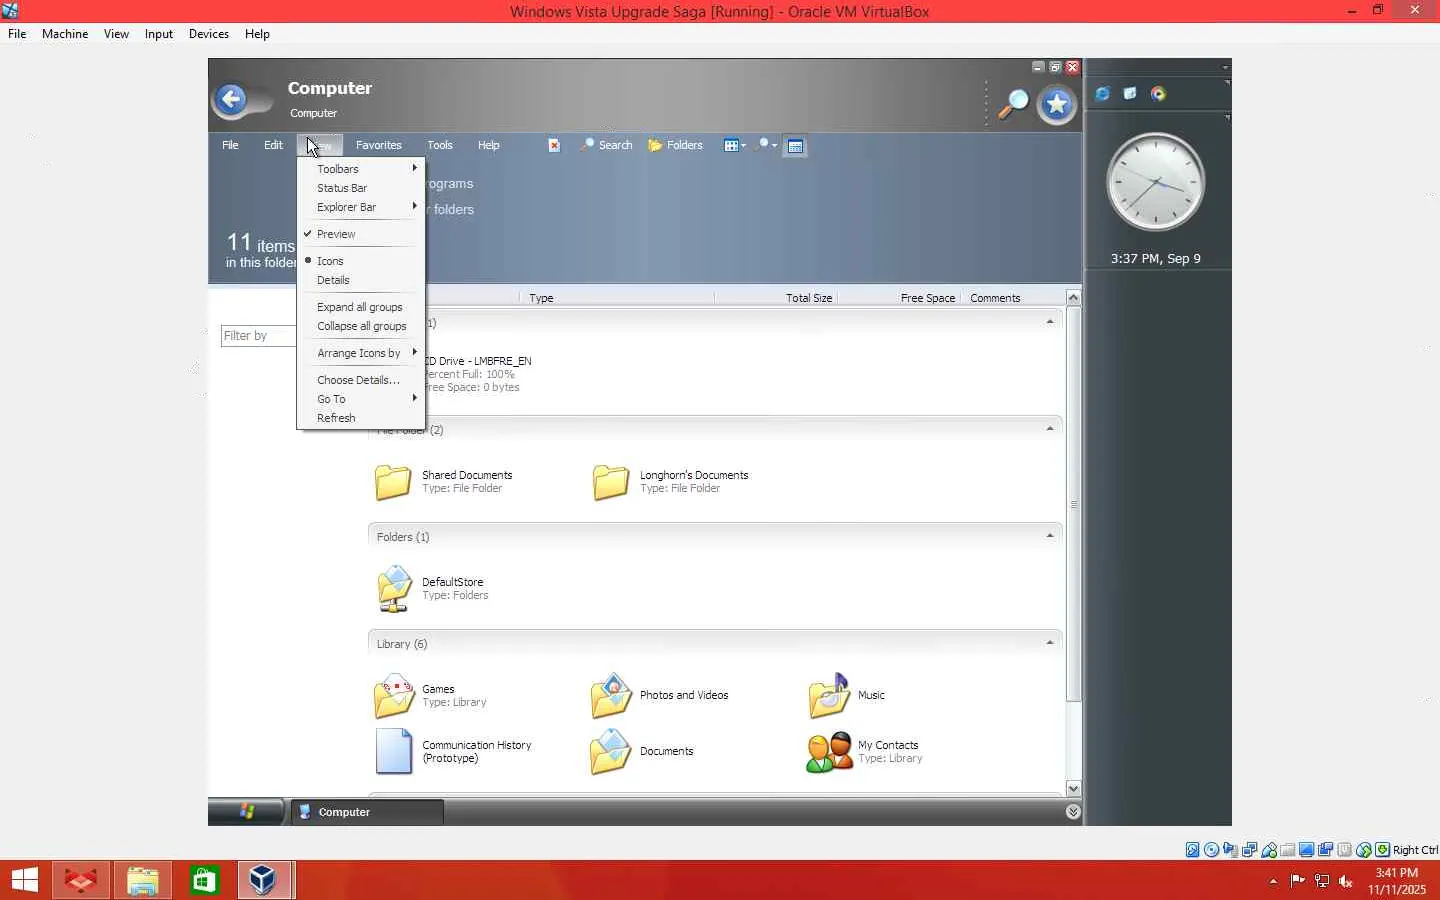Open the VirtualBox Devices menu
The width and height of the screenshot is (1440, 900).
pos(209,34)
